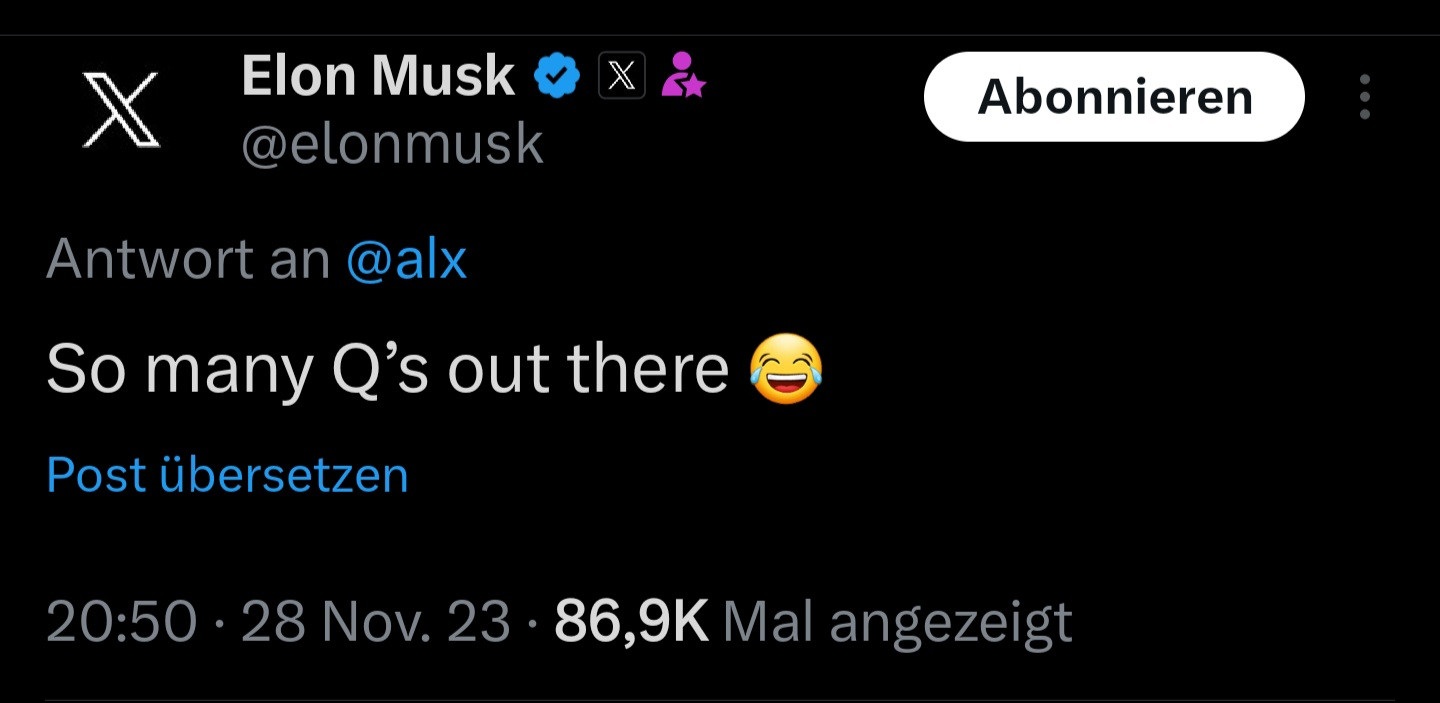Click the words out in the post
1440x703 pixels.
[498, 371]
